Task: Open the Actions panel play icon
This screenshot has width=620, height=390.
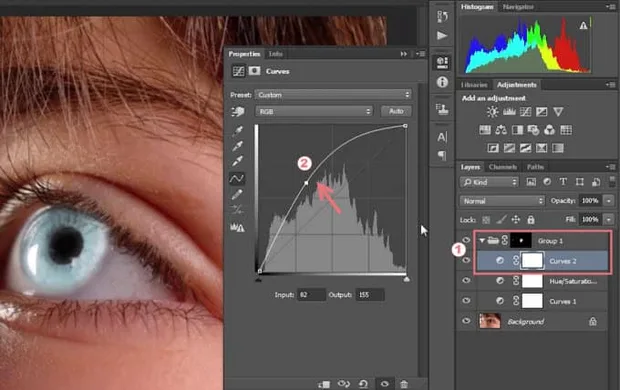Action: click(x=442, y=36)
